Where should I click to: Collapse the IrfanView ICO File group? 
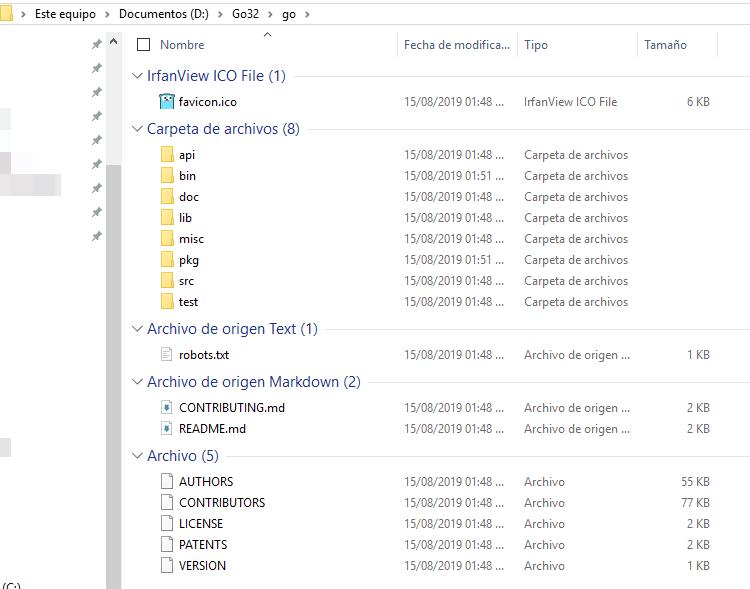[137, 76]
